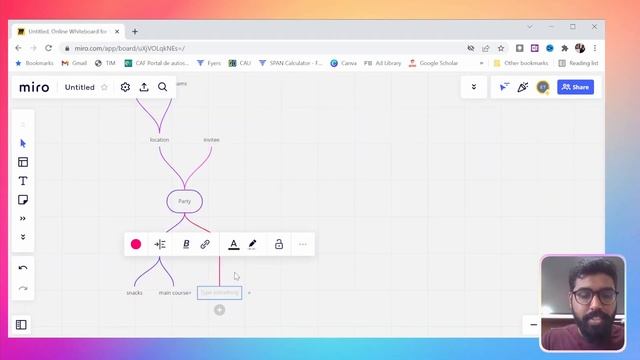Open the frames panel at bottom left
Image resolution: width=640 pixels, height=360 pixels.
point(21,325)
